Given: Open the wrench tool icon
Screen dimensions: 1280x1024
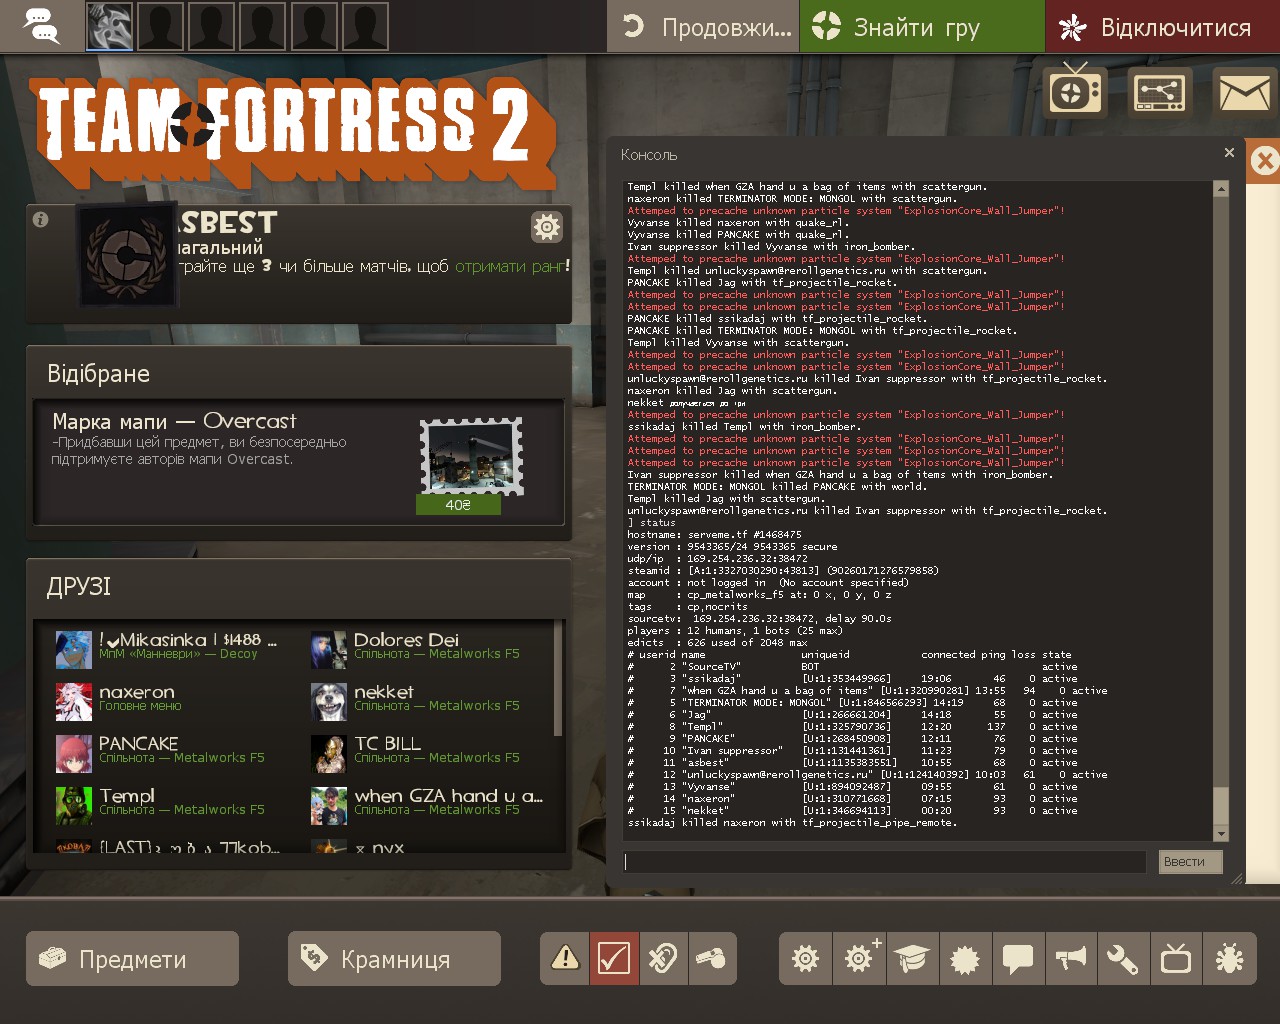Looking at the screenshot, I should pos(1123,959).
